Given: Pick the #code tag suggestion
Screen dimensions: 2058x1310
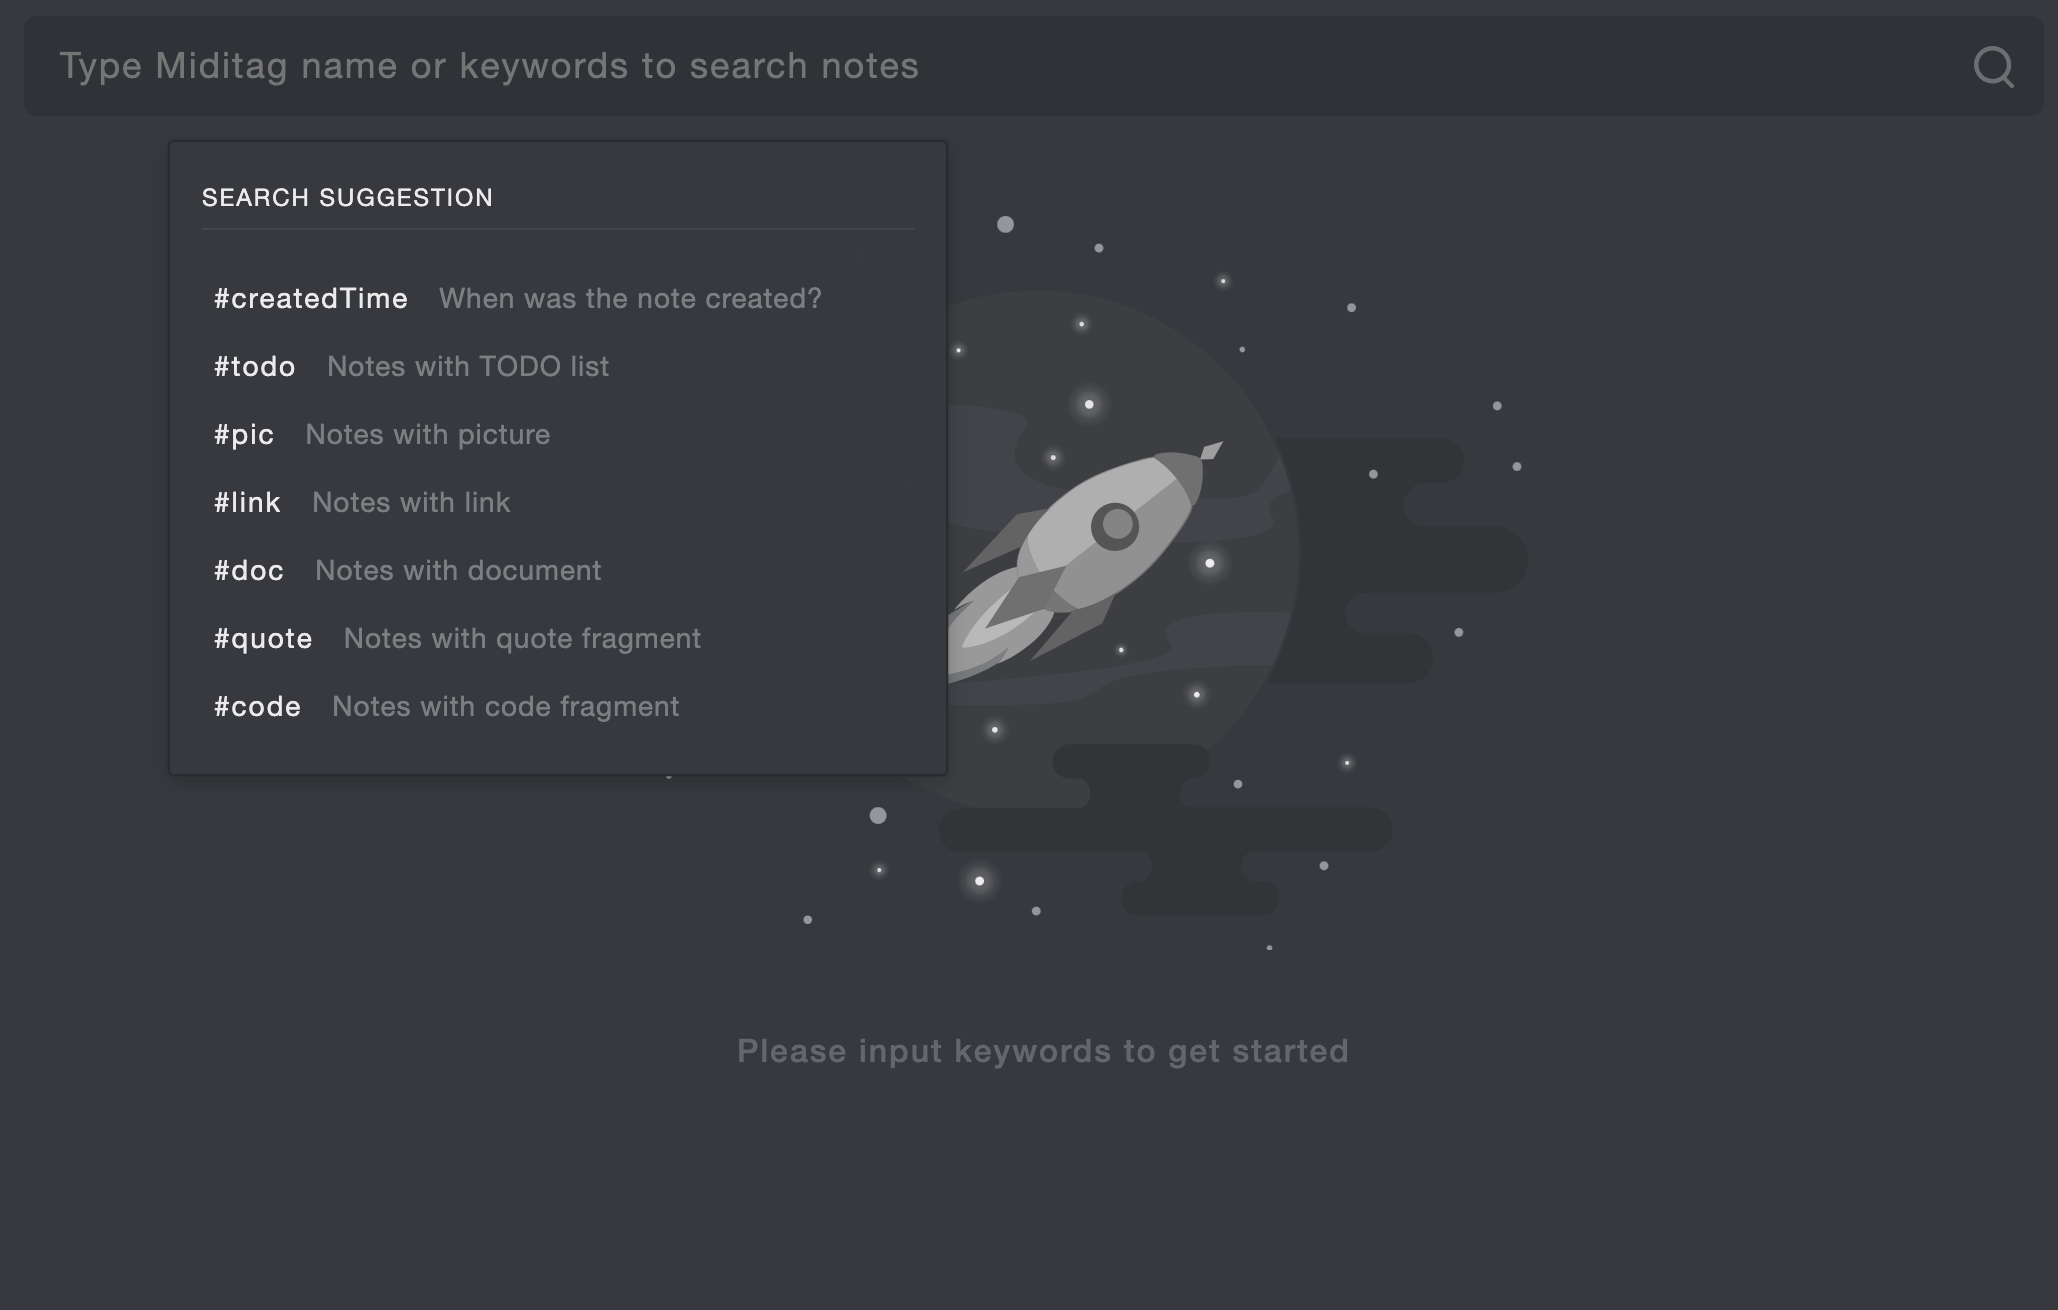Looking at the screenshot, I should point(257,706).
